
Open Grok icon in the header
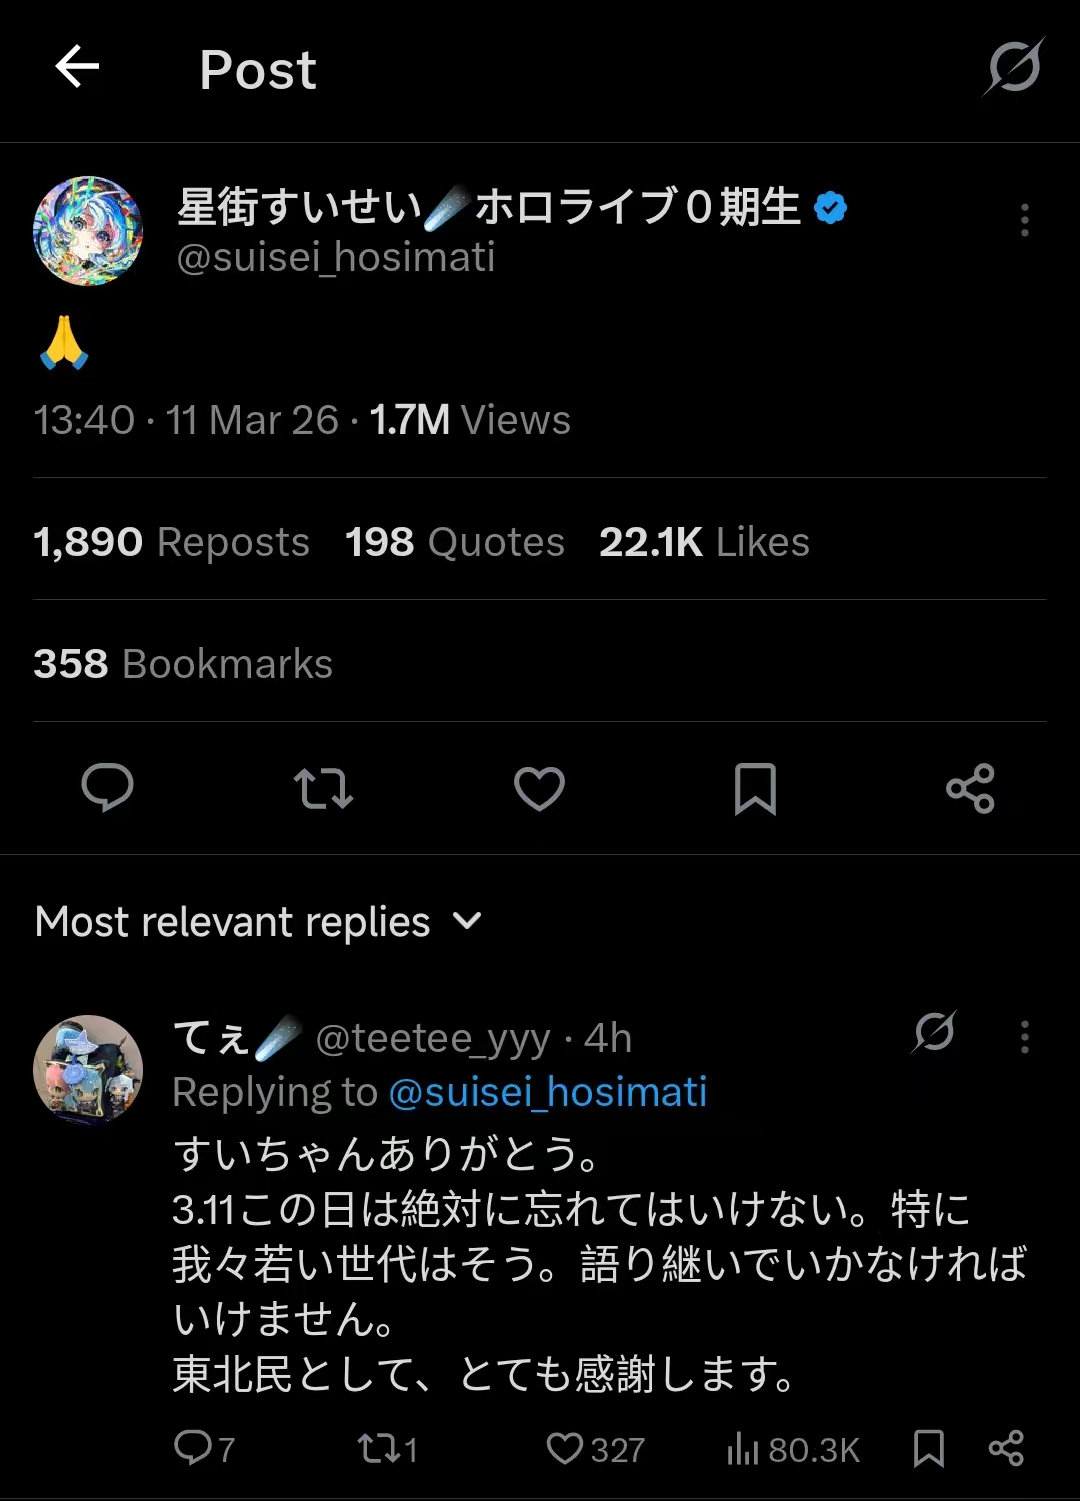pyautogui.click(x=1014, y=68)
